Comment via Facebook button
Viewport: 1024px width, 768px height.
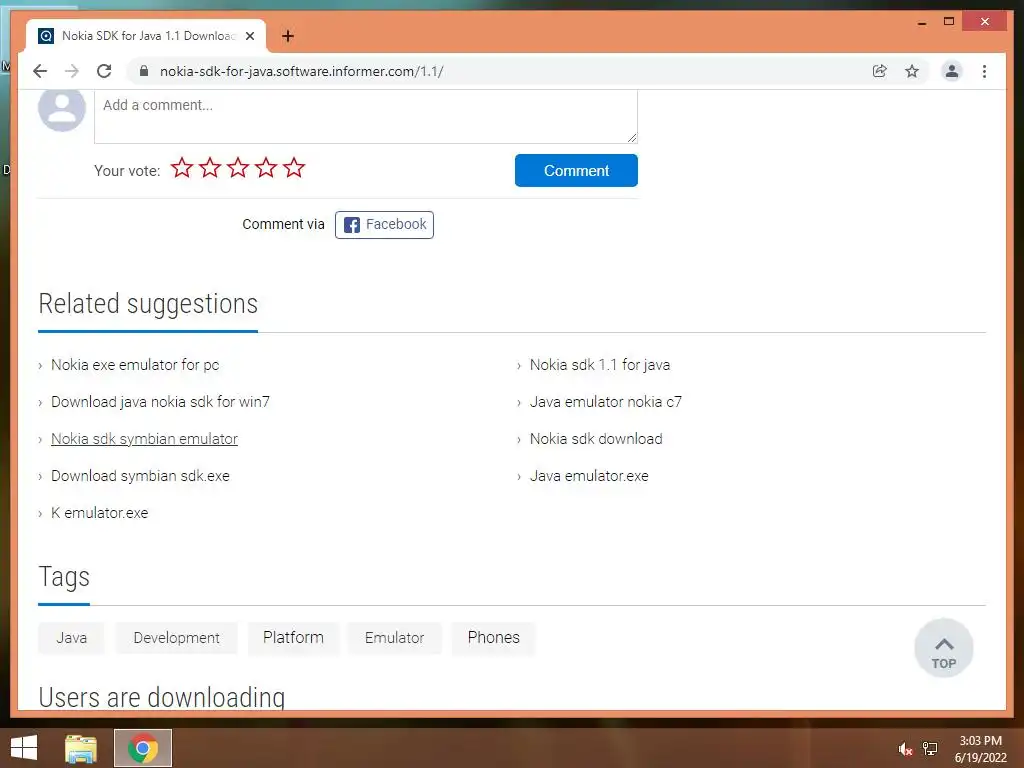[x=384, y=225]
